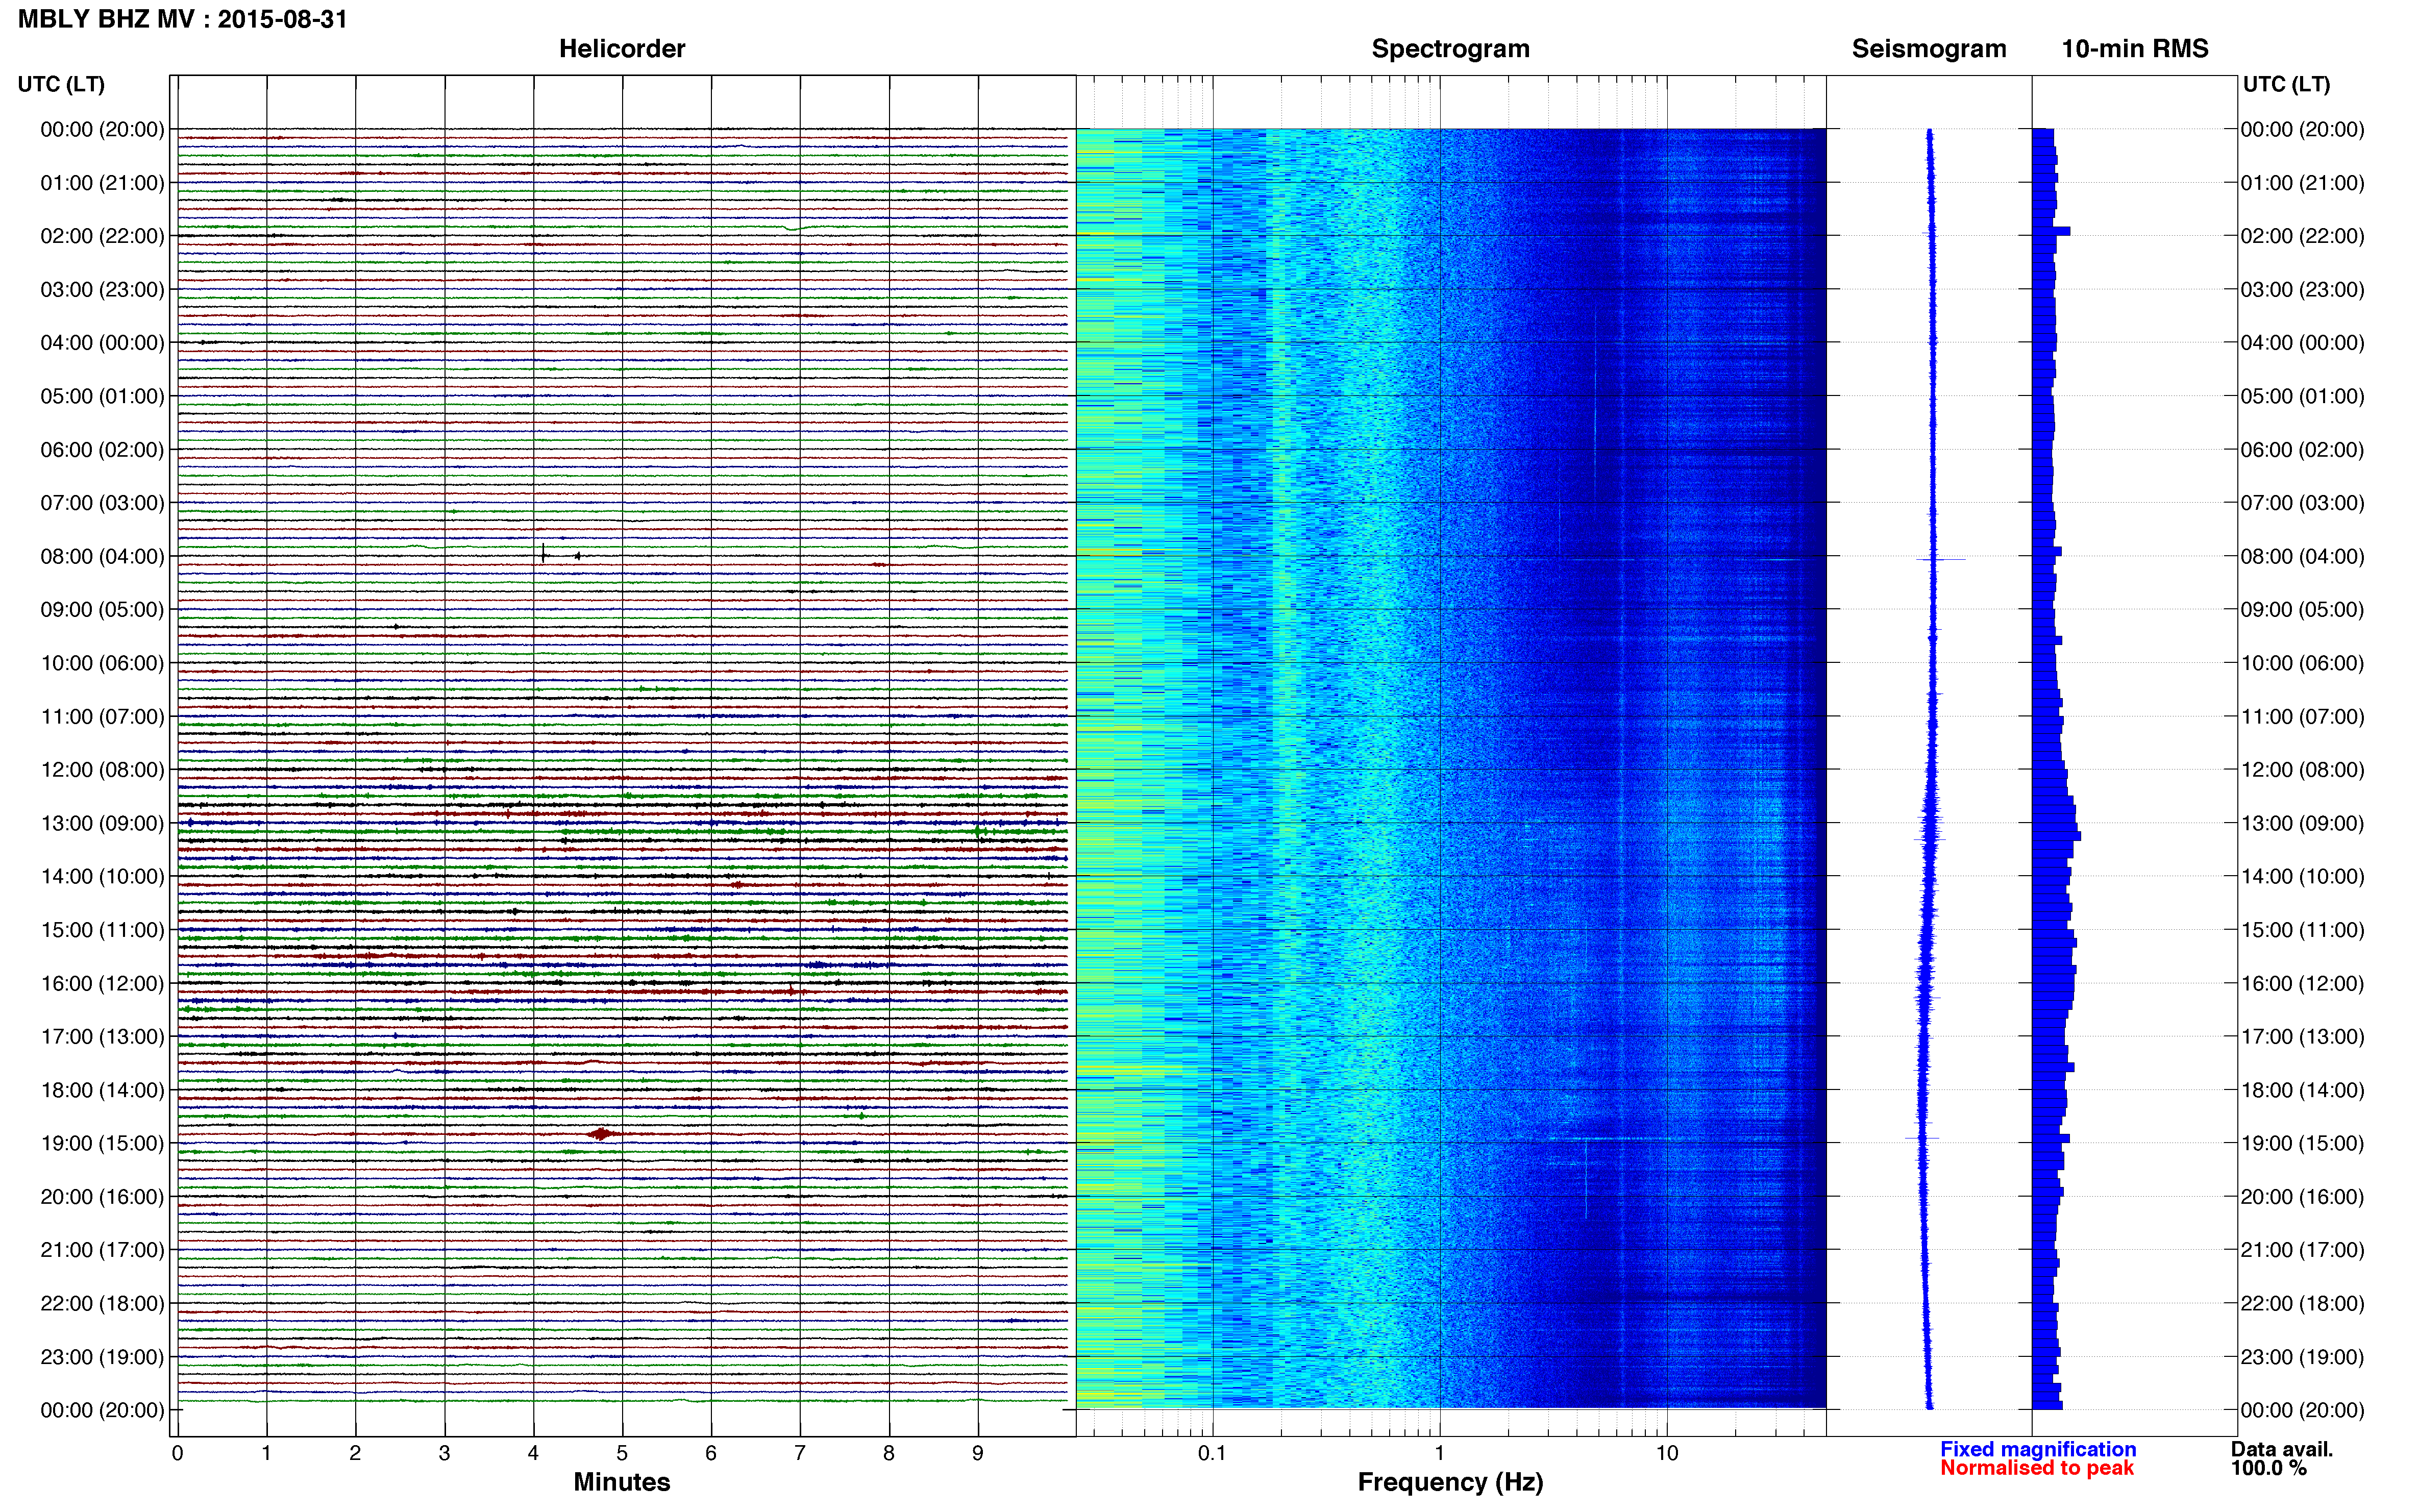The image size is (2419, 1512).
Task: Click minute tick label '3' under the helicorder
Action: point(444,1453)
